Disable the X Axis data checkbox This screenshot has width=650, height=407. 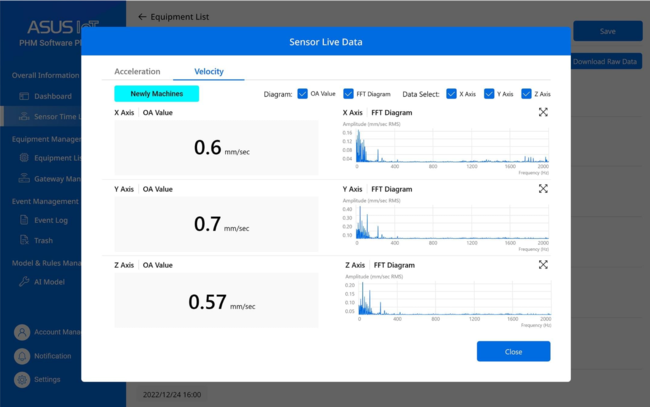coord(452,94)
